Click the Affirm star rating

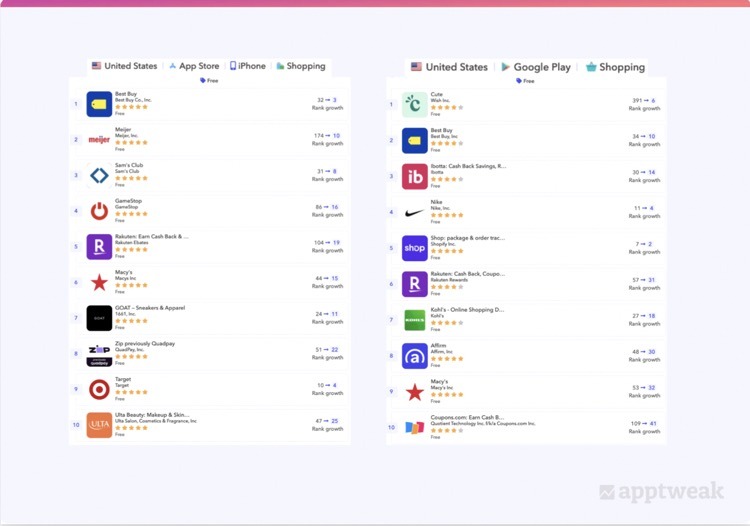pyautogui.click(x=447, y=359)
